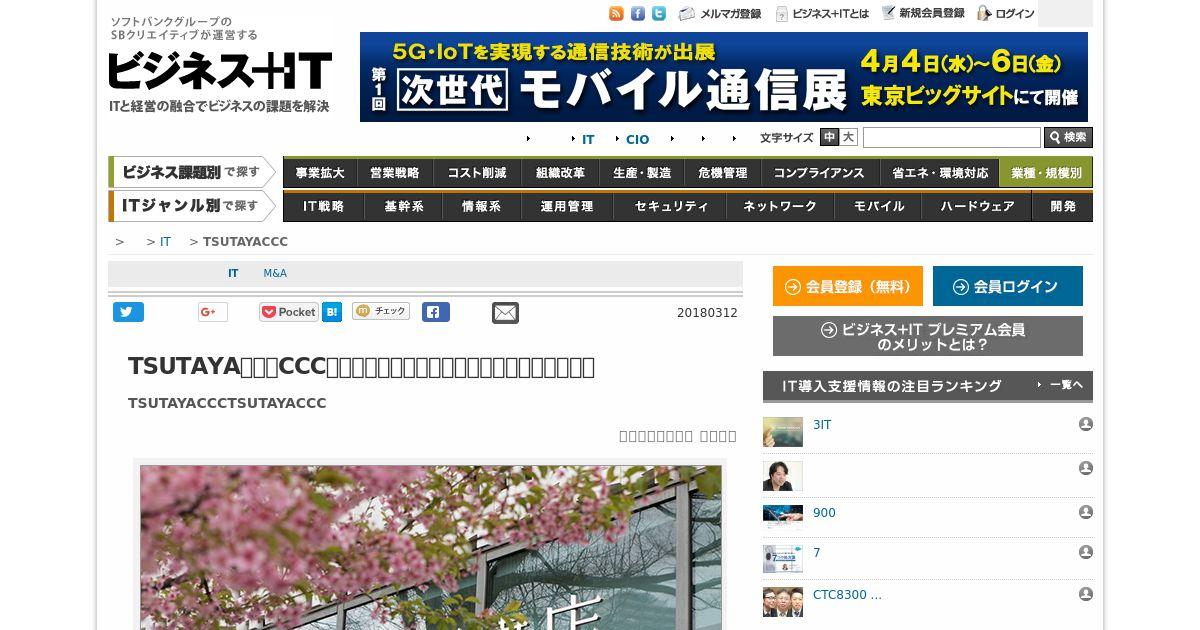Open ranking item labeled 7
This screenshot has width=1200, height=630.
pyautogui.click(x=816, y=553)
